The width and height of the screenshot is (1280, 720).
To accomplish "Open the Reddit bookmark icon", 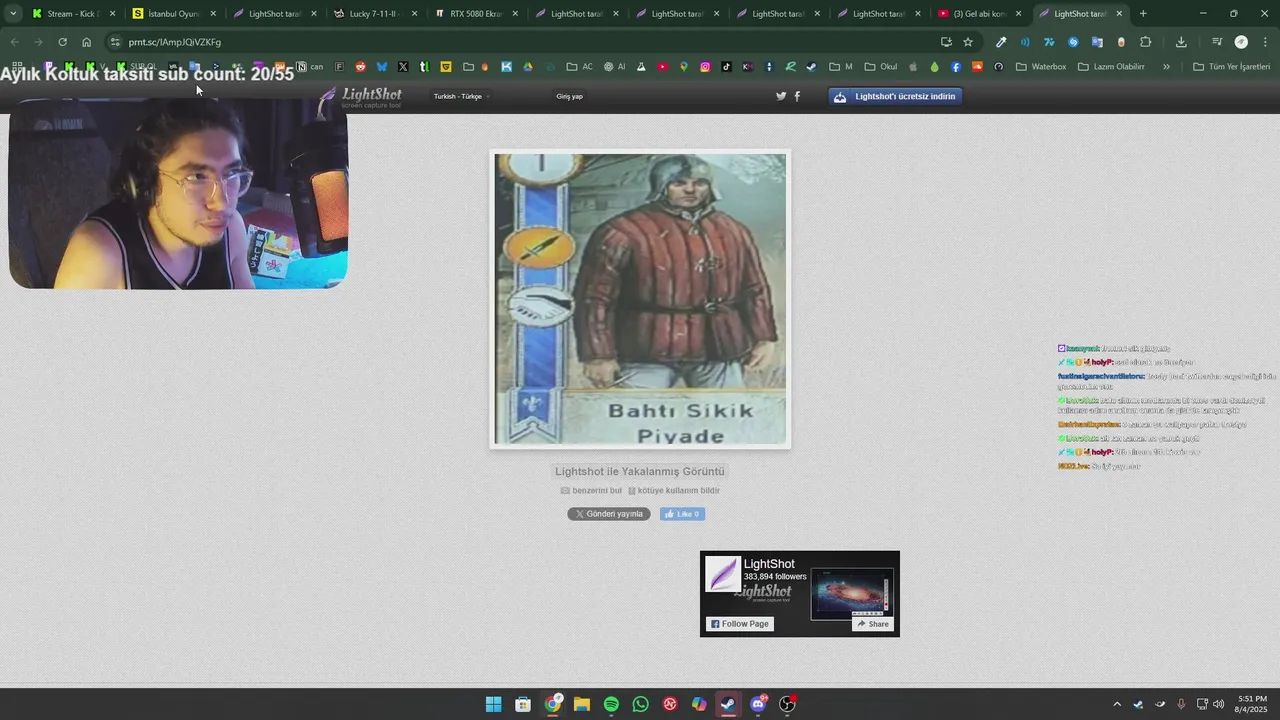I will click(360, 67).
